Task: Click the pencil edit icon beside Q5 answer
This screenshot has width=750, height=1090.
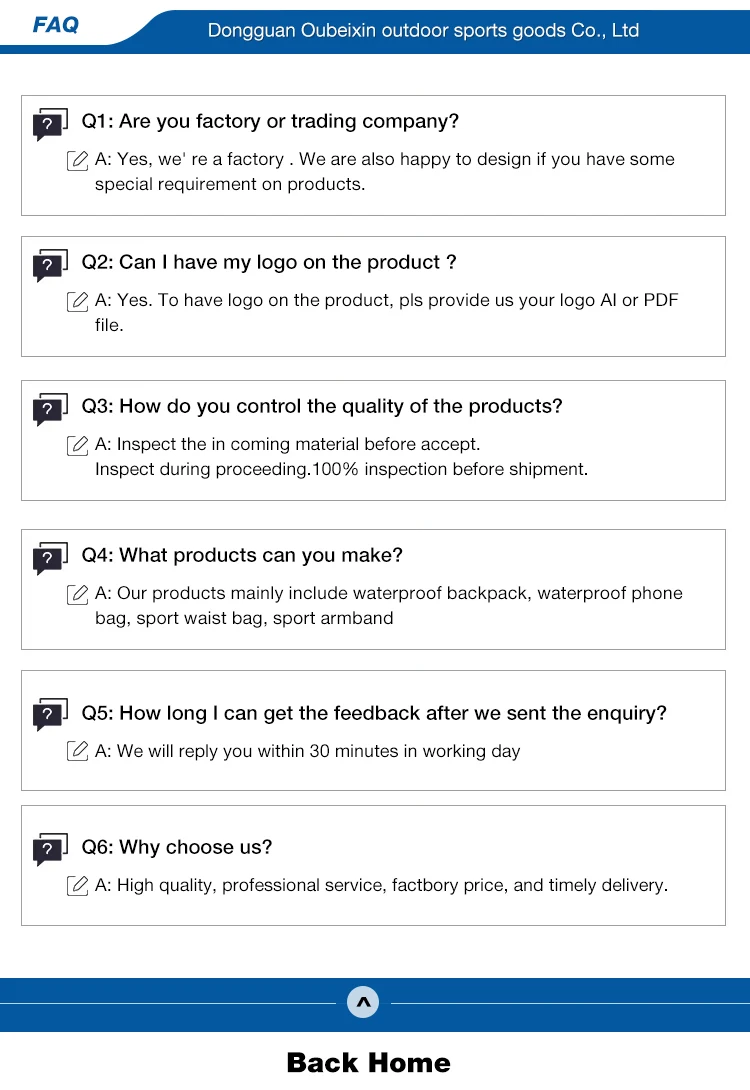Action: pyautogui.click(x=77, y=751)
